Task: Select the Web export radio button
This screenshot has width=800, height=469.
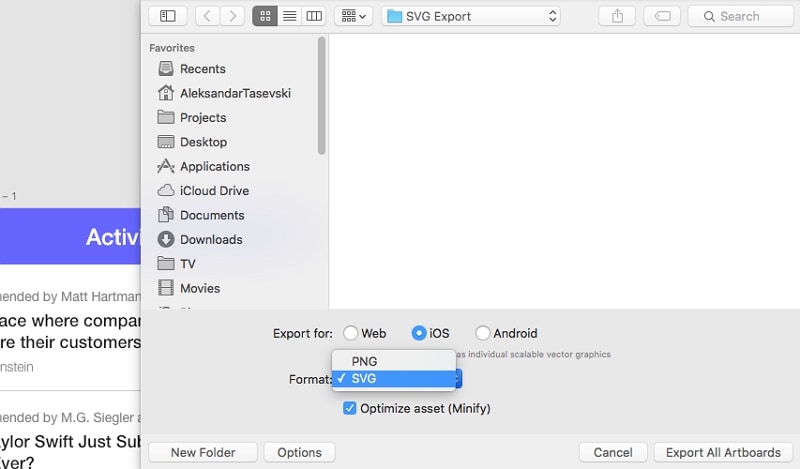Action: 350,333
